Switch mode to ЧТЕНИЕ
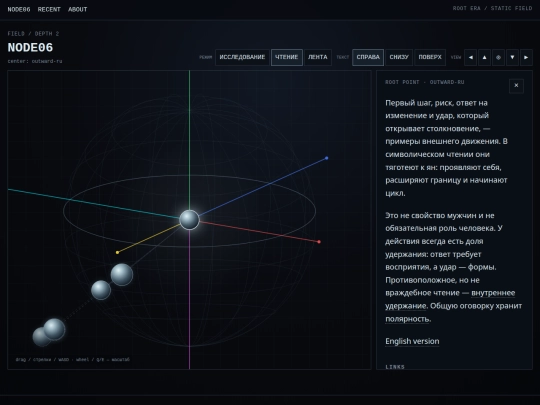 coord(287,58)
